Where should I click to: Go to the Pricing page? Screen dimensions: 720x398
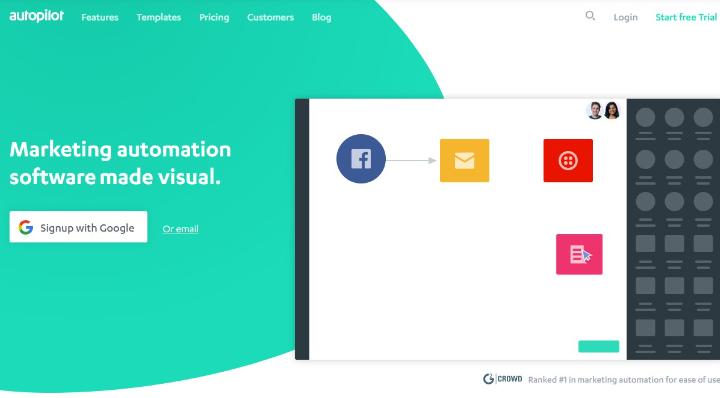pos(214,17)
